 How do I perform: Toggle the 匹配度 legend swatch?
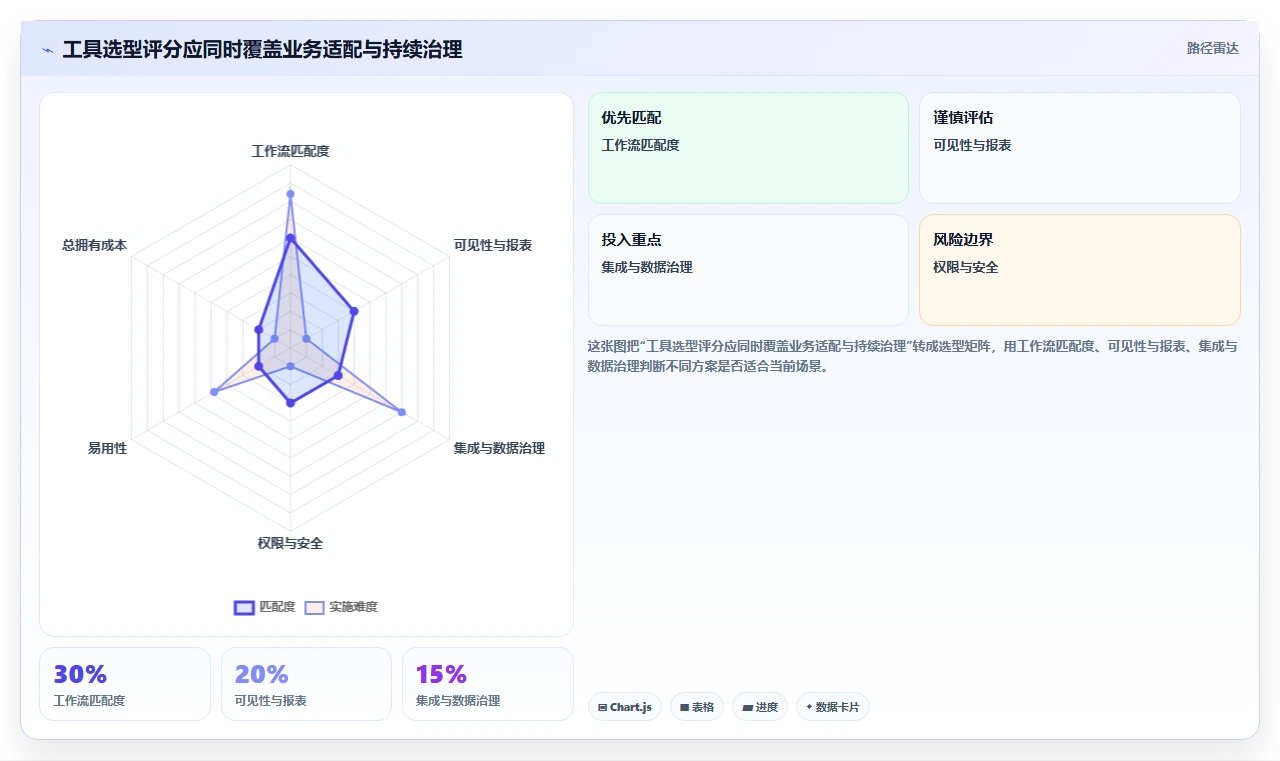pos(244,607)
